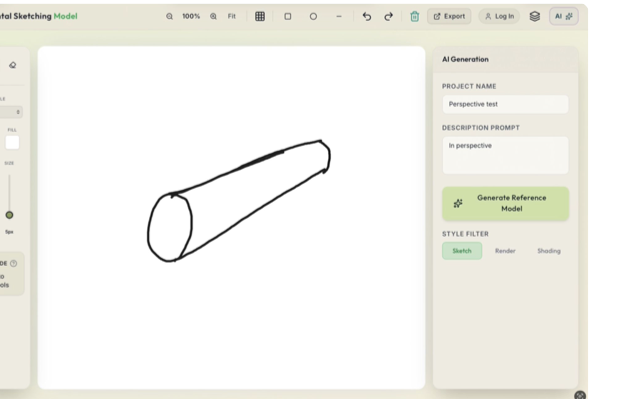Click Generate Reference Model button
This screenshot has width=632, height=399.
tap(505, 204)
